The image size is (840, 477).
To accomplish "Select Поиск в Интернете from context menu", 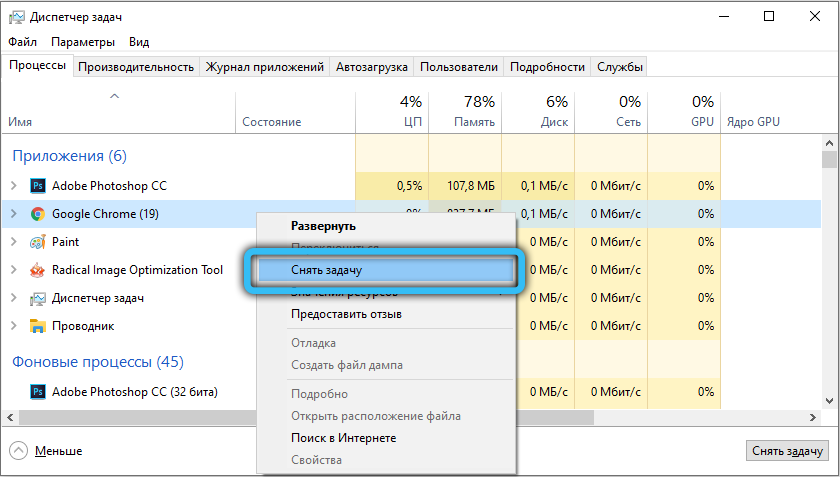I will point(343,438).
